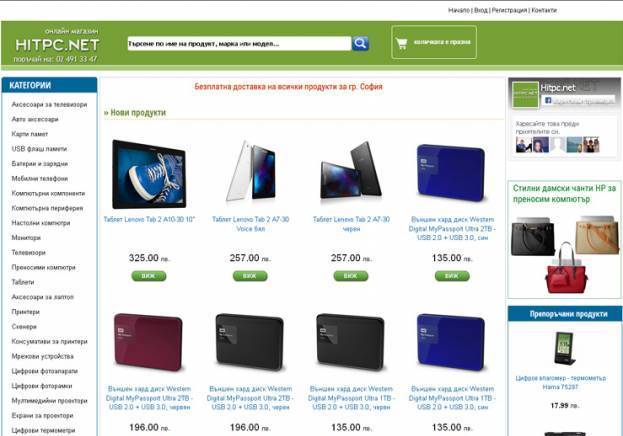
Task: Open the Вход login link
Action: click(481, 10)
